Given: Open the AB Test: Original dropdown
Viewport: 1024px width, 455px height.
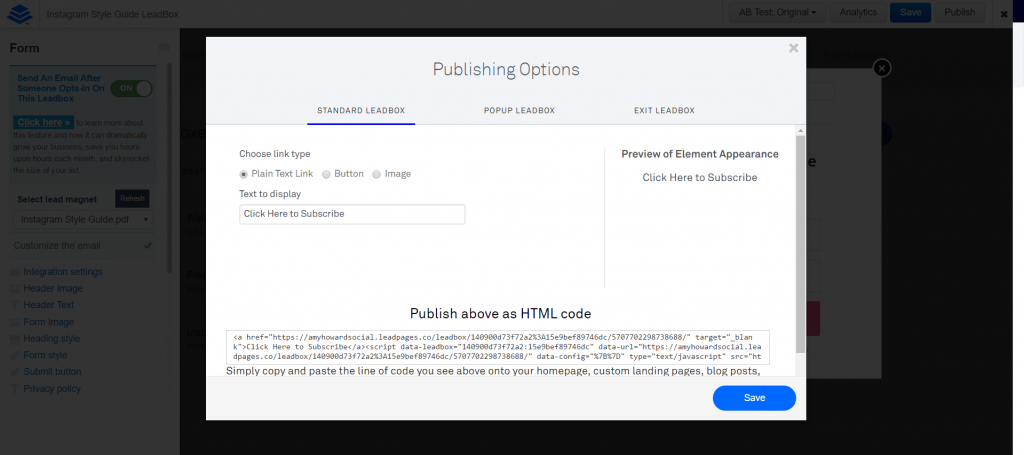Looking at the screenshot, I should pos(778,12).
